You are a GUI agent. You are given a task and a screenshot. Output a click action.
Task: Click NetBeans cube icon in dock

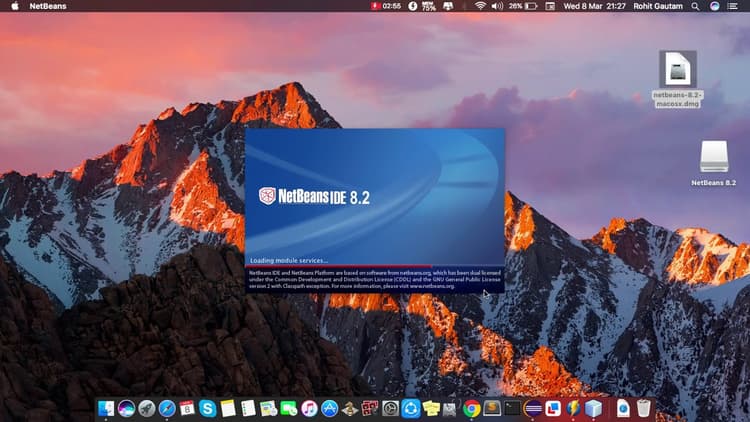[x=594, y=409]
